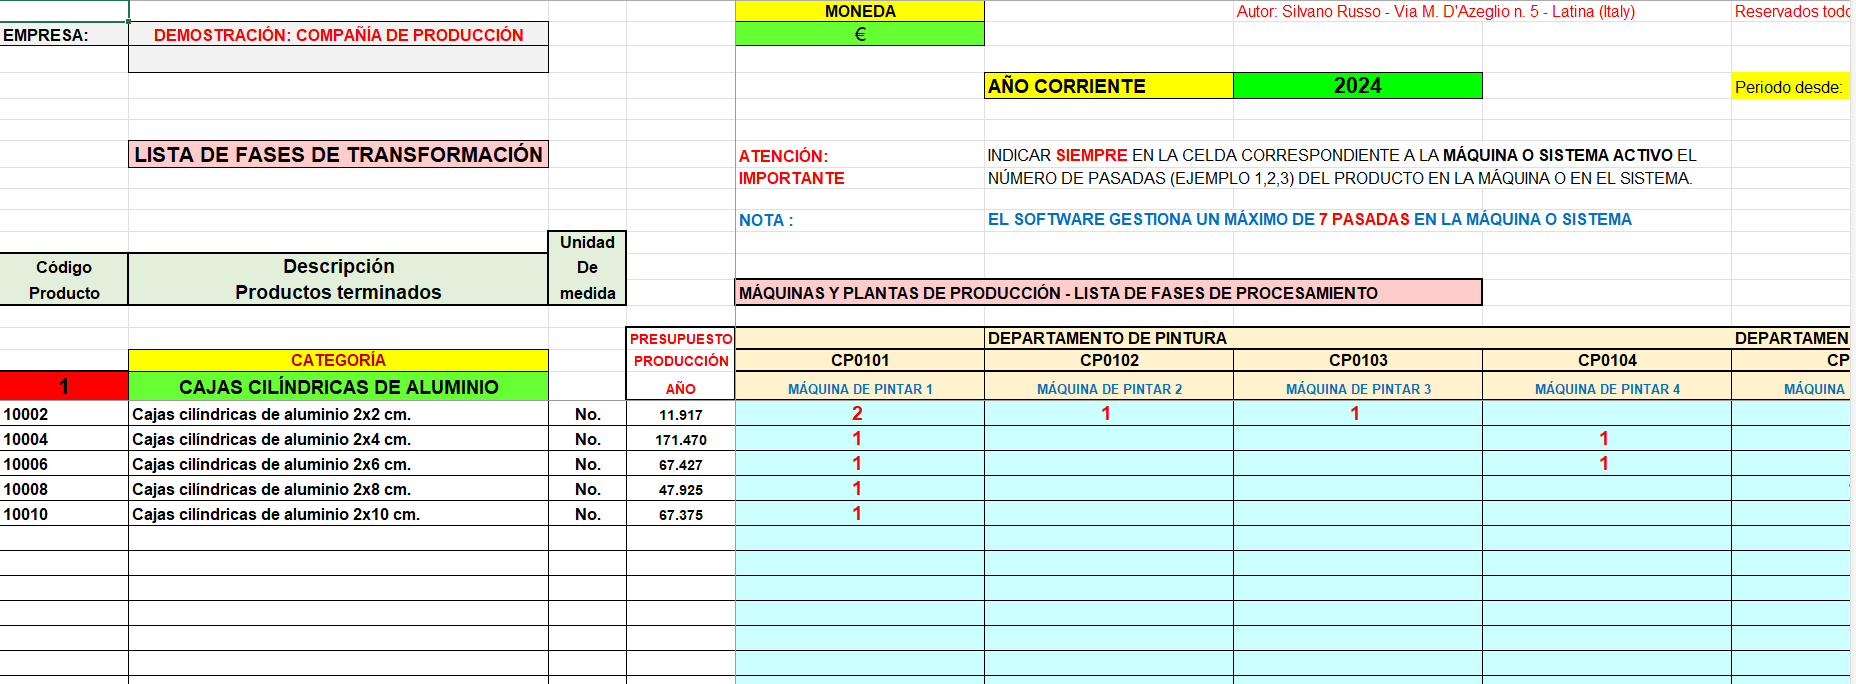
Task: Select the Periodo desde: yellow cell
Action: coord(1790,87)
